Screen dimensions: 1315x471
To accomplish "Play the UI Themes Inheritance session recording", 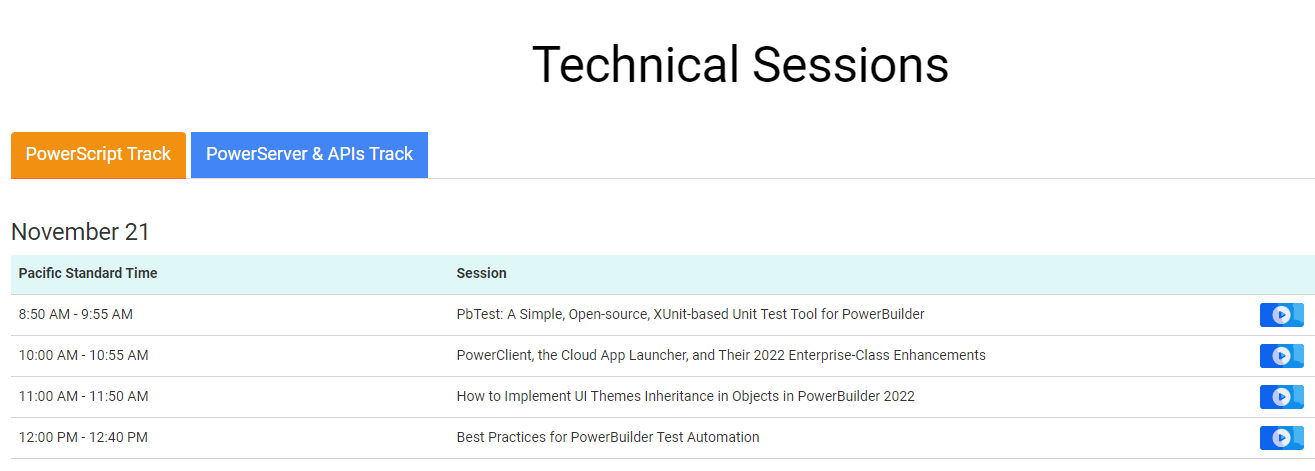I will (x=1281, y=397).
